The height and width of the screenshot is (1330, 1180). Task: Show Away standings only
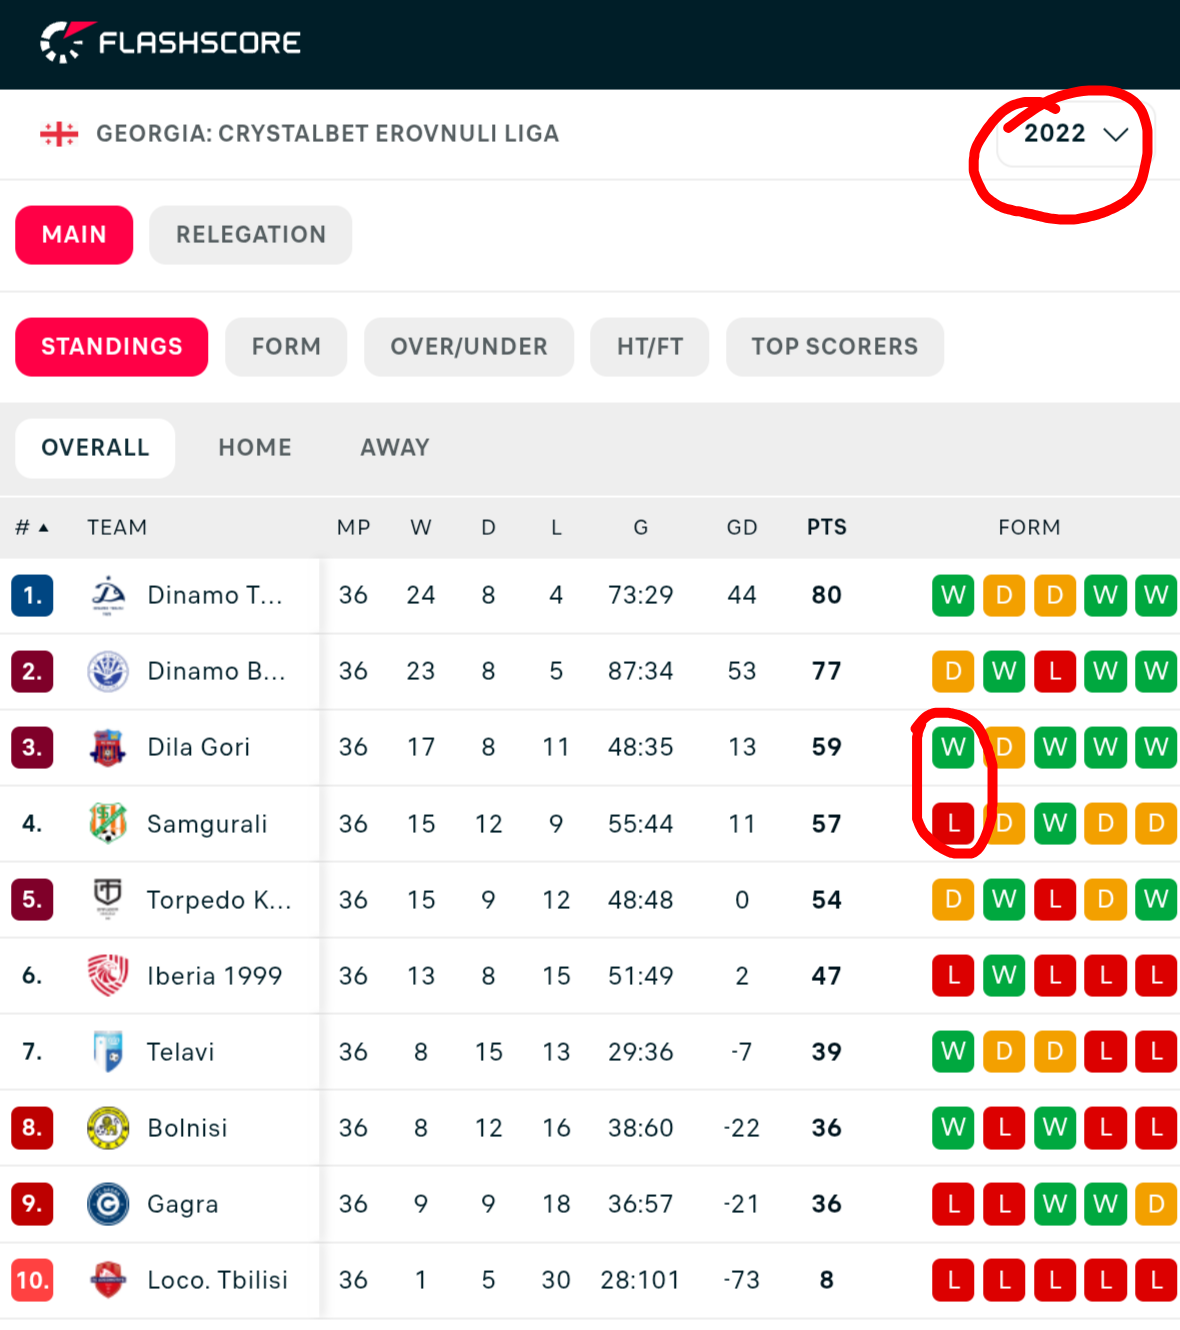tap(395, 448)
